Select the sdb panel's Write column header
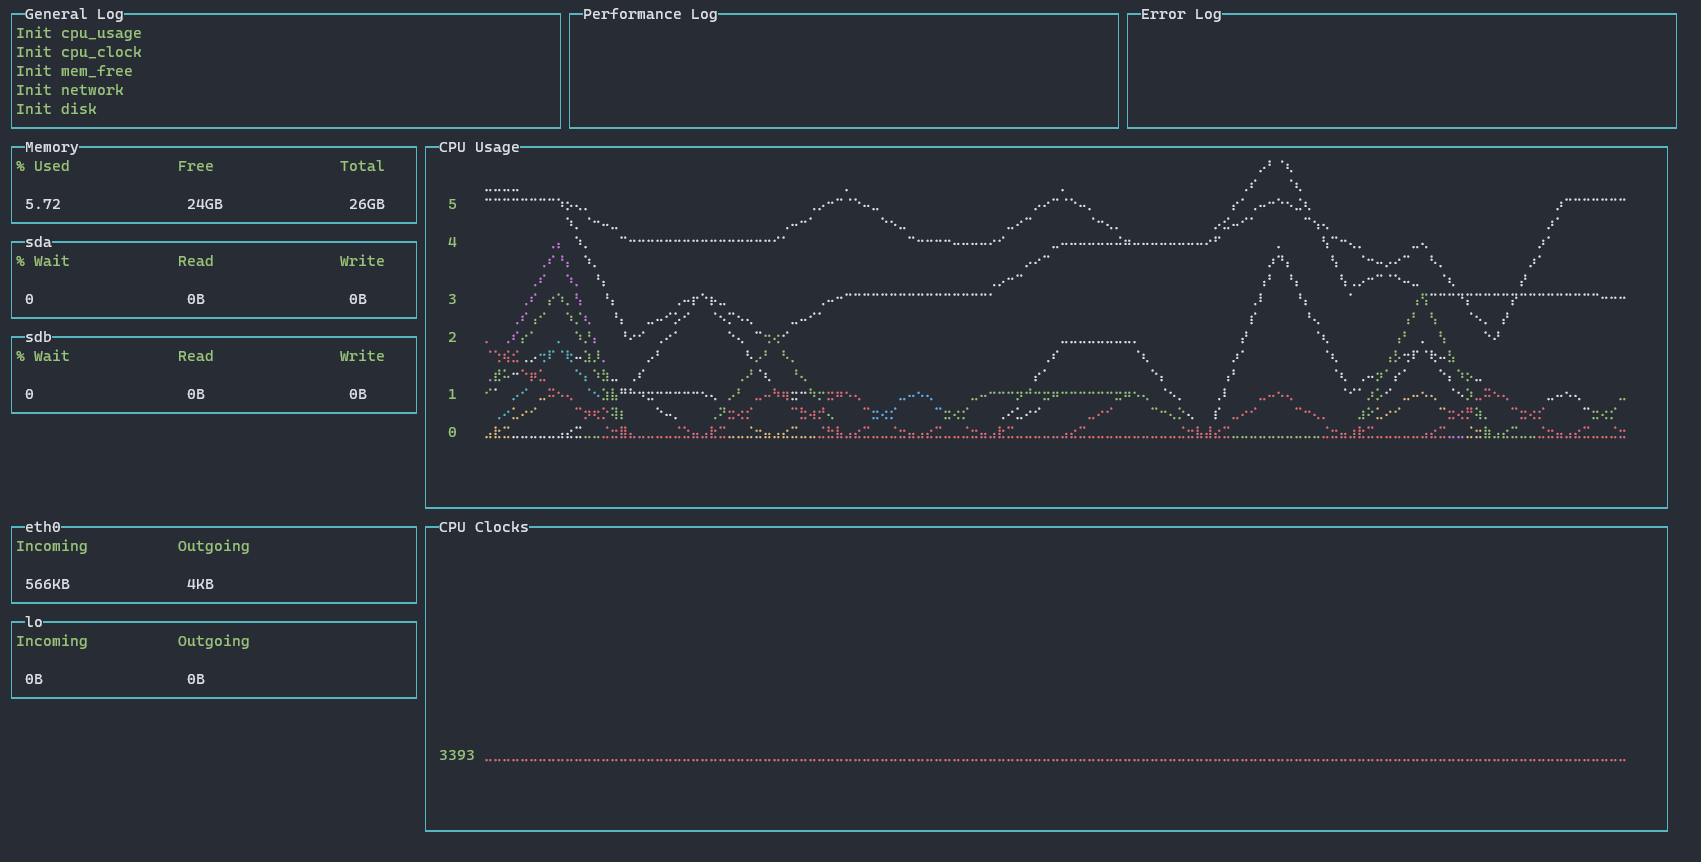This screenshot has height=862, width=1701. pyautogui.click(x=361, y=356)
